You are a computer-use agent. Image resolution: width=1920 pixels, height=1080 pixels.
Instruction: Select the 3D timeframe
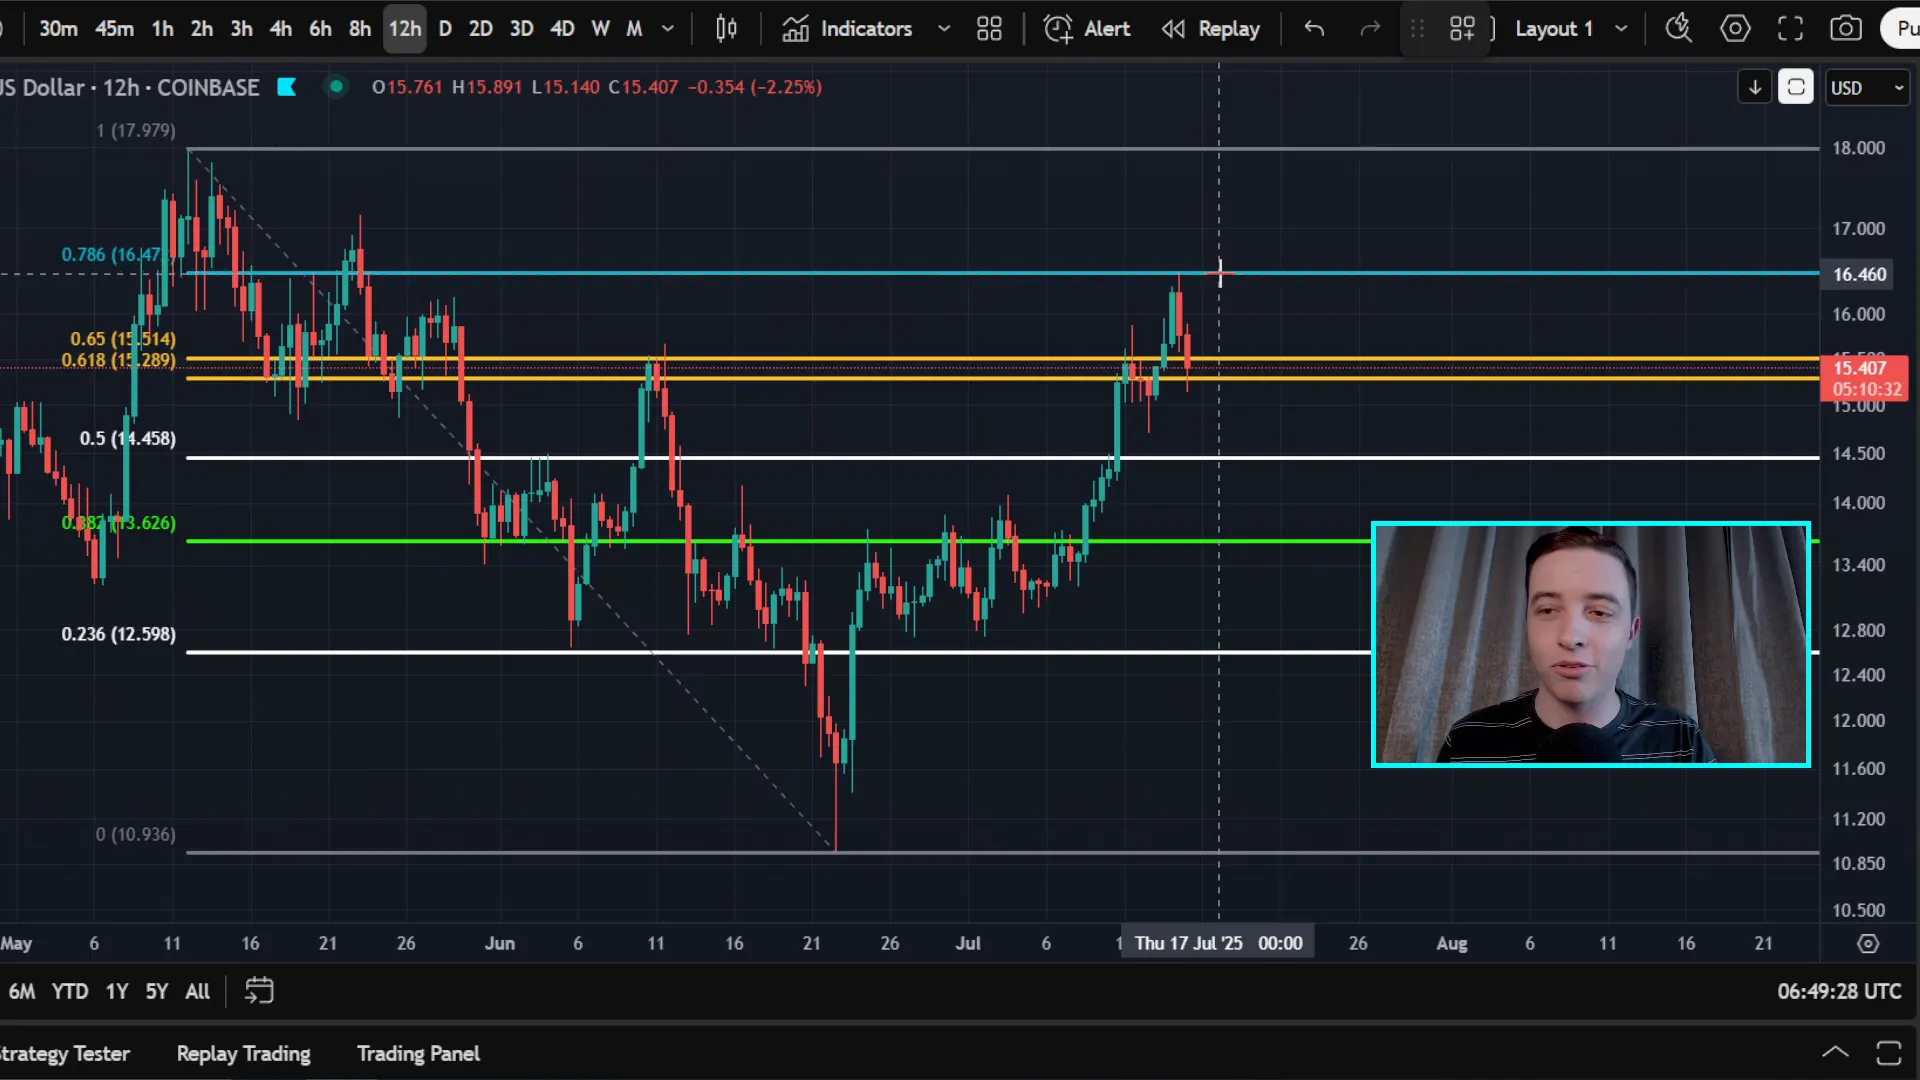coord(521,29)
